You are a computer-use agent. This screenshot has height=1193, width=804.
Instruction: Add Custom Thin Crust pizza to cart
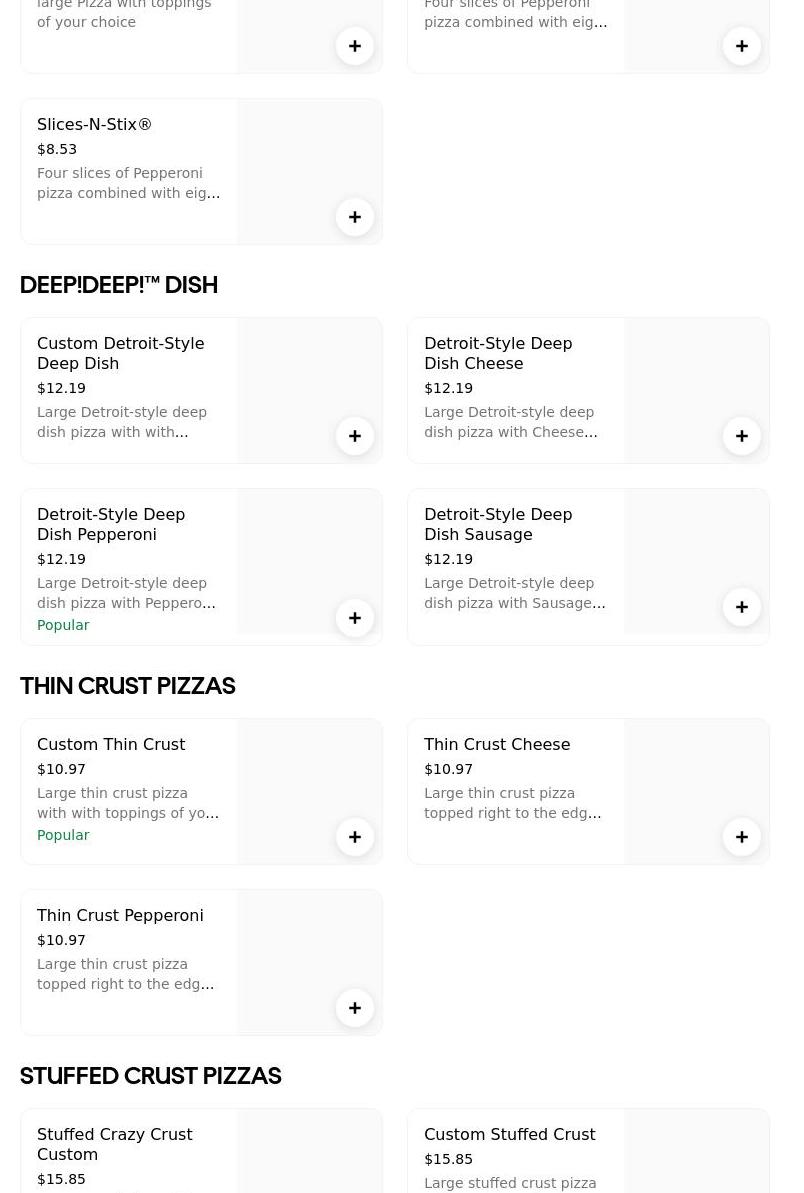pyautogui.click(x=355, y=837)
